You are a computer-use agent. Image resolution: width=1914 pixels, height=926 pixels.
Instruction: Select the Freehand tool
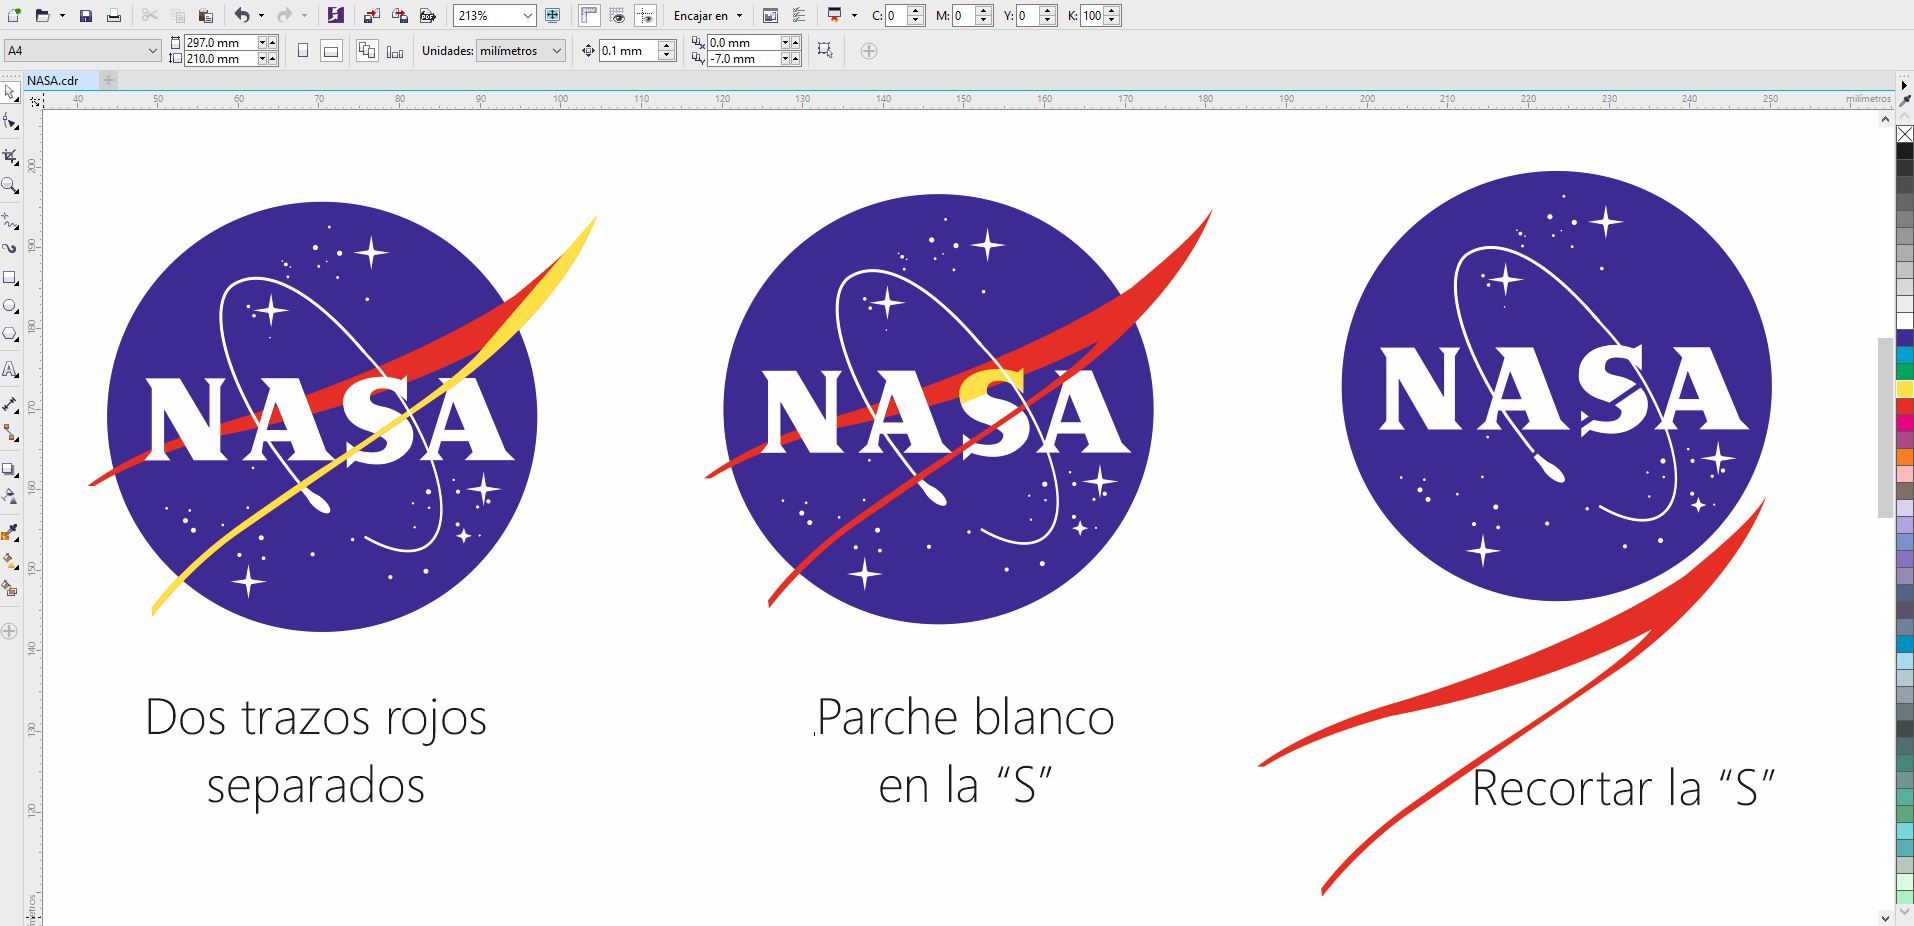pyautogui.click(x=10, y=220)
